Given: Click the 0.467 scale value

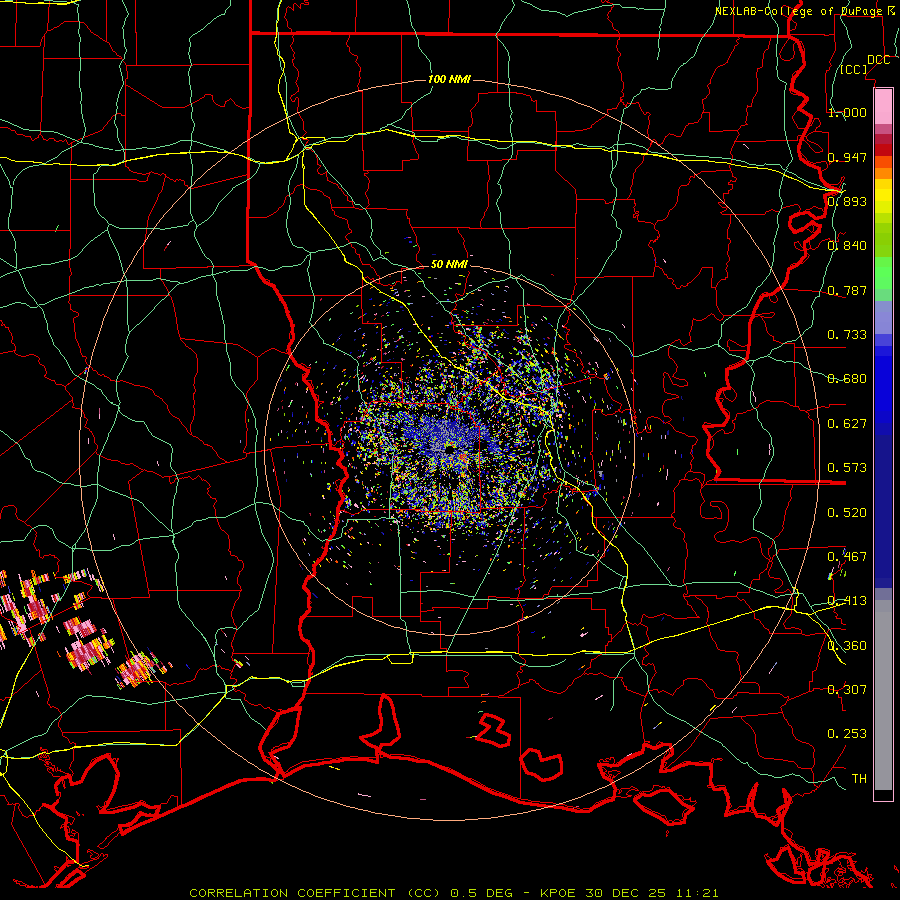Looking at the screenshot, I should pyautogui.click(x=847, y=557).
